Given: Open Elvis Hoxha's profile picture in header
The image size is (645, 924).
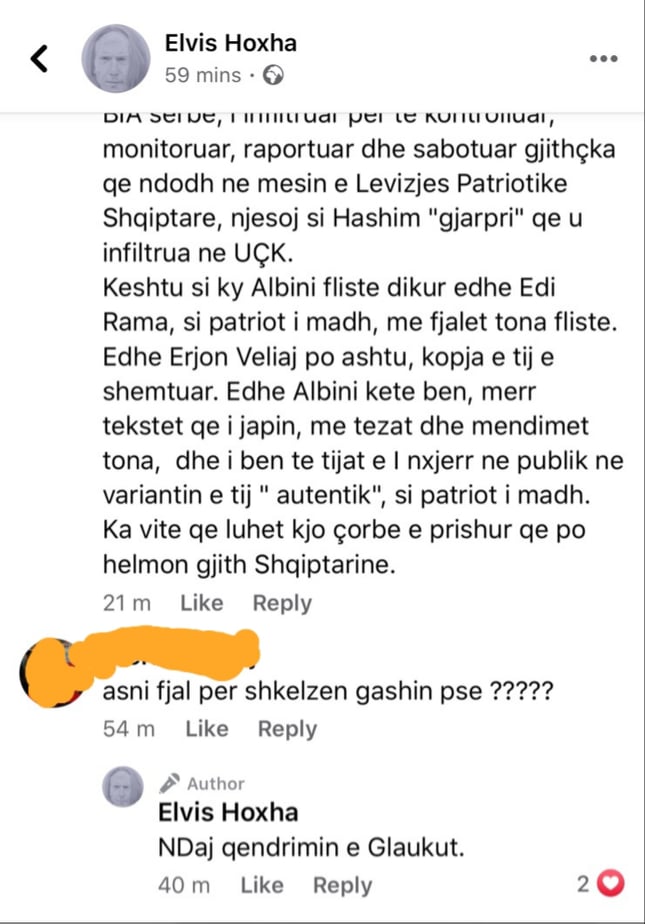Looking at the screenshot, I should tap(115, 58).
